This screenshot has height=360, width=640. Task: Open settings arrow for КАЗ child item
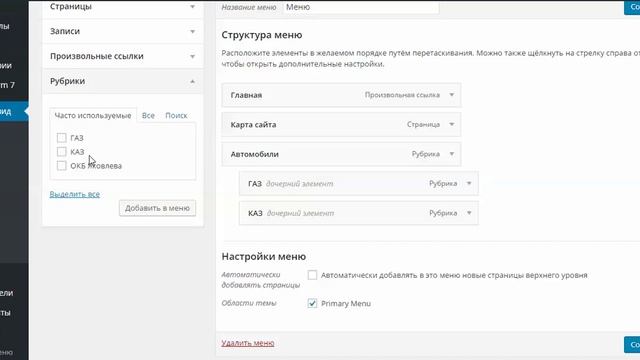pos(469,213)
